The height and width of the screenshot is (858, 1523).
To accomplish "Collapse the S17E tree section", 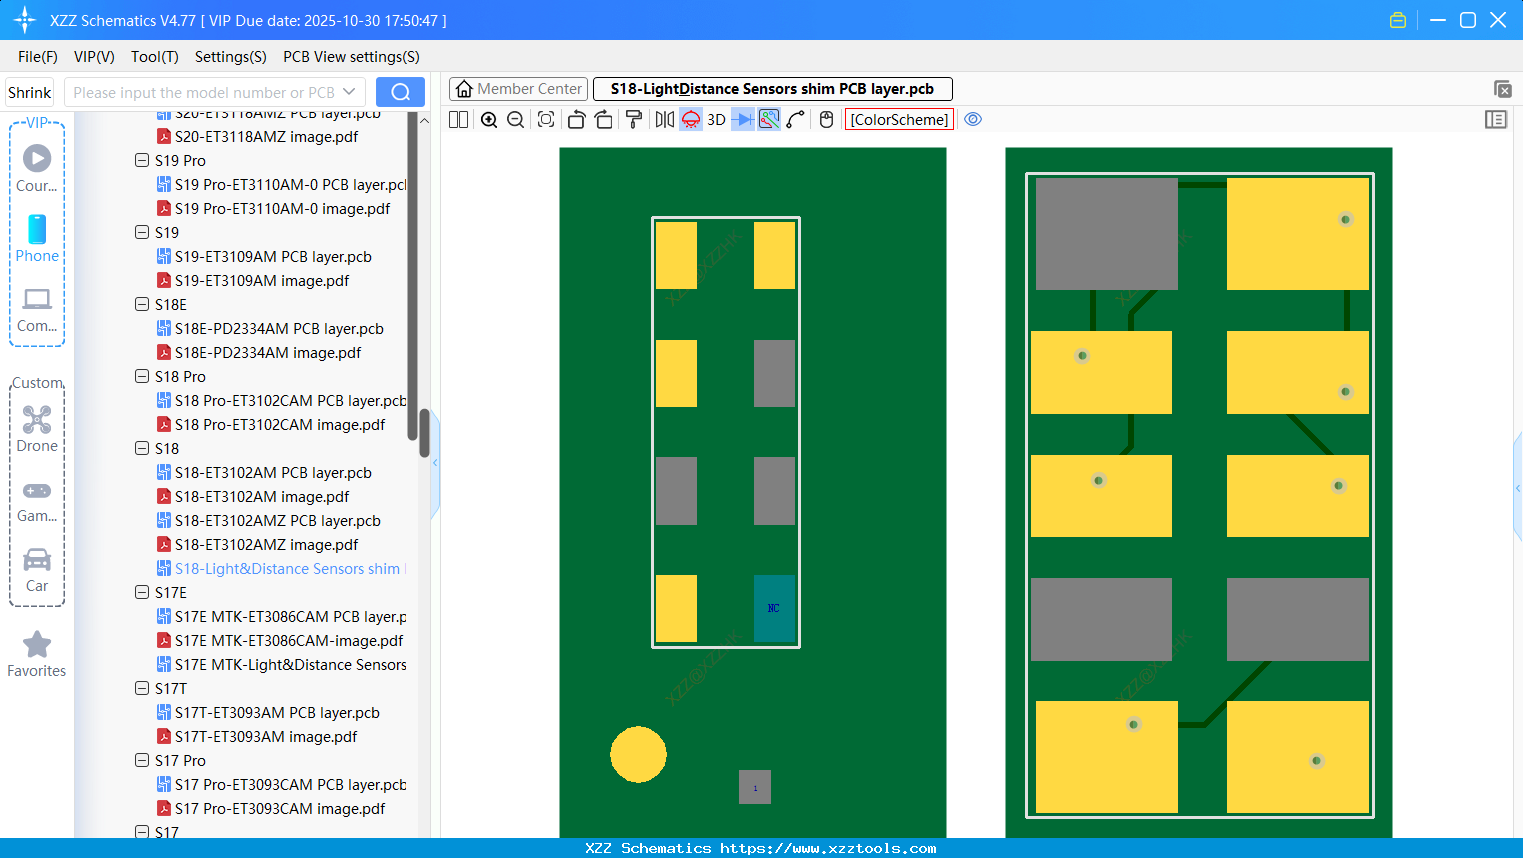I will (141, 592).
